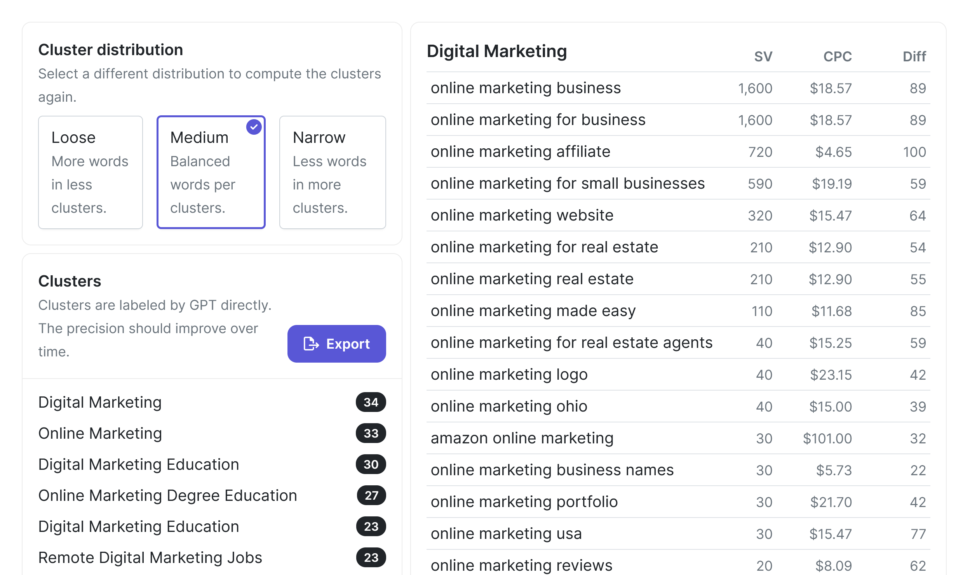Open the Online Marketing cluster
This screenshot has height=575, width=970.
[212, 433]
